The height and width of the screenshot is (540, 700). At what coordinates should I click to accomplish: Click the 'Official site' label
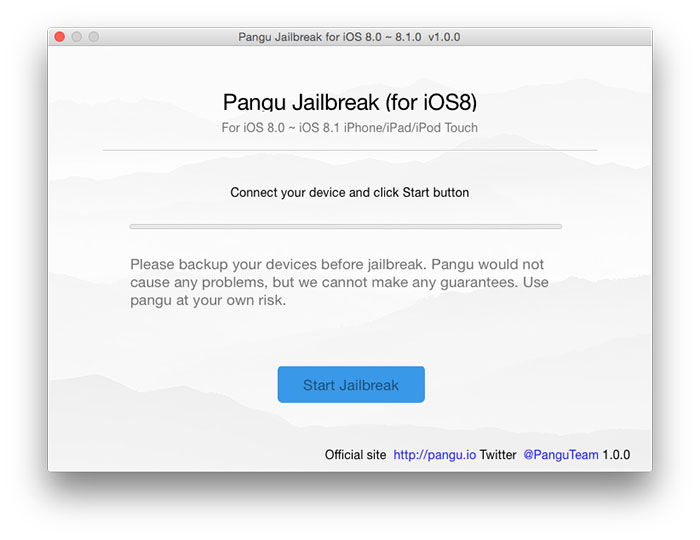355,455
